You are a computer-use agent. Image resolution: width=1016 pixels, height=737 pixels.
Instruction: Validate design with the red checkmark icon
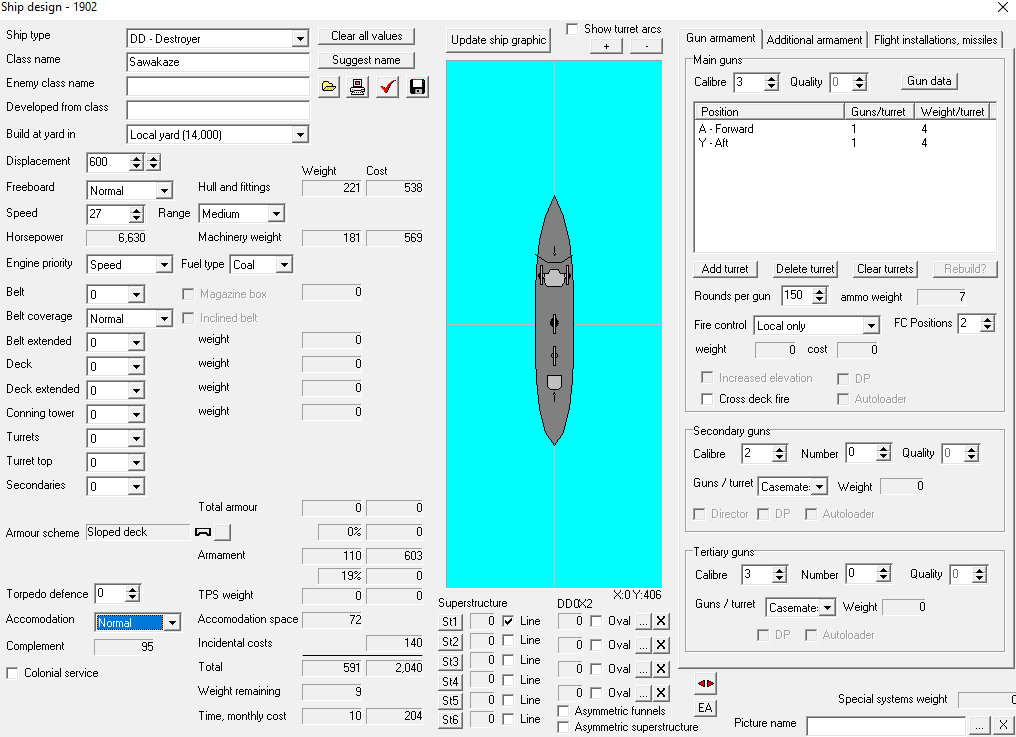pos(387,87)
